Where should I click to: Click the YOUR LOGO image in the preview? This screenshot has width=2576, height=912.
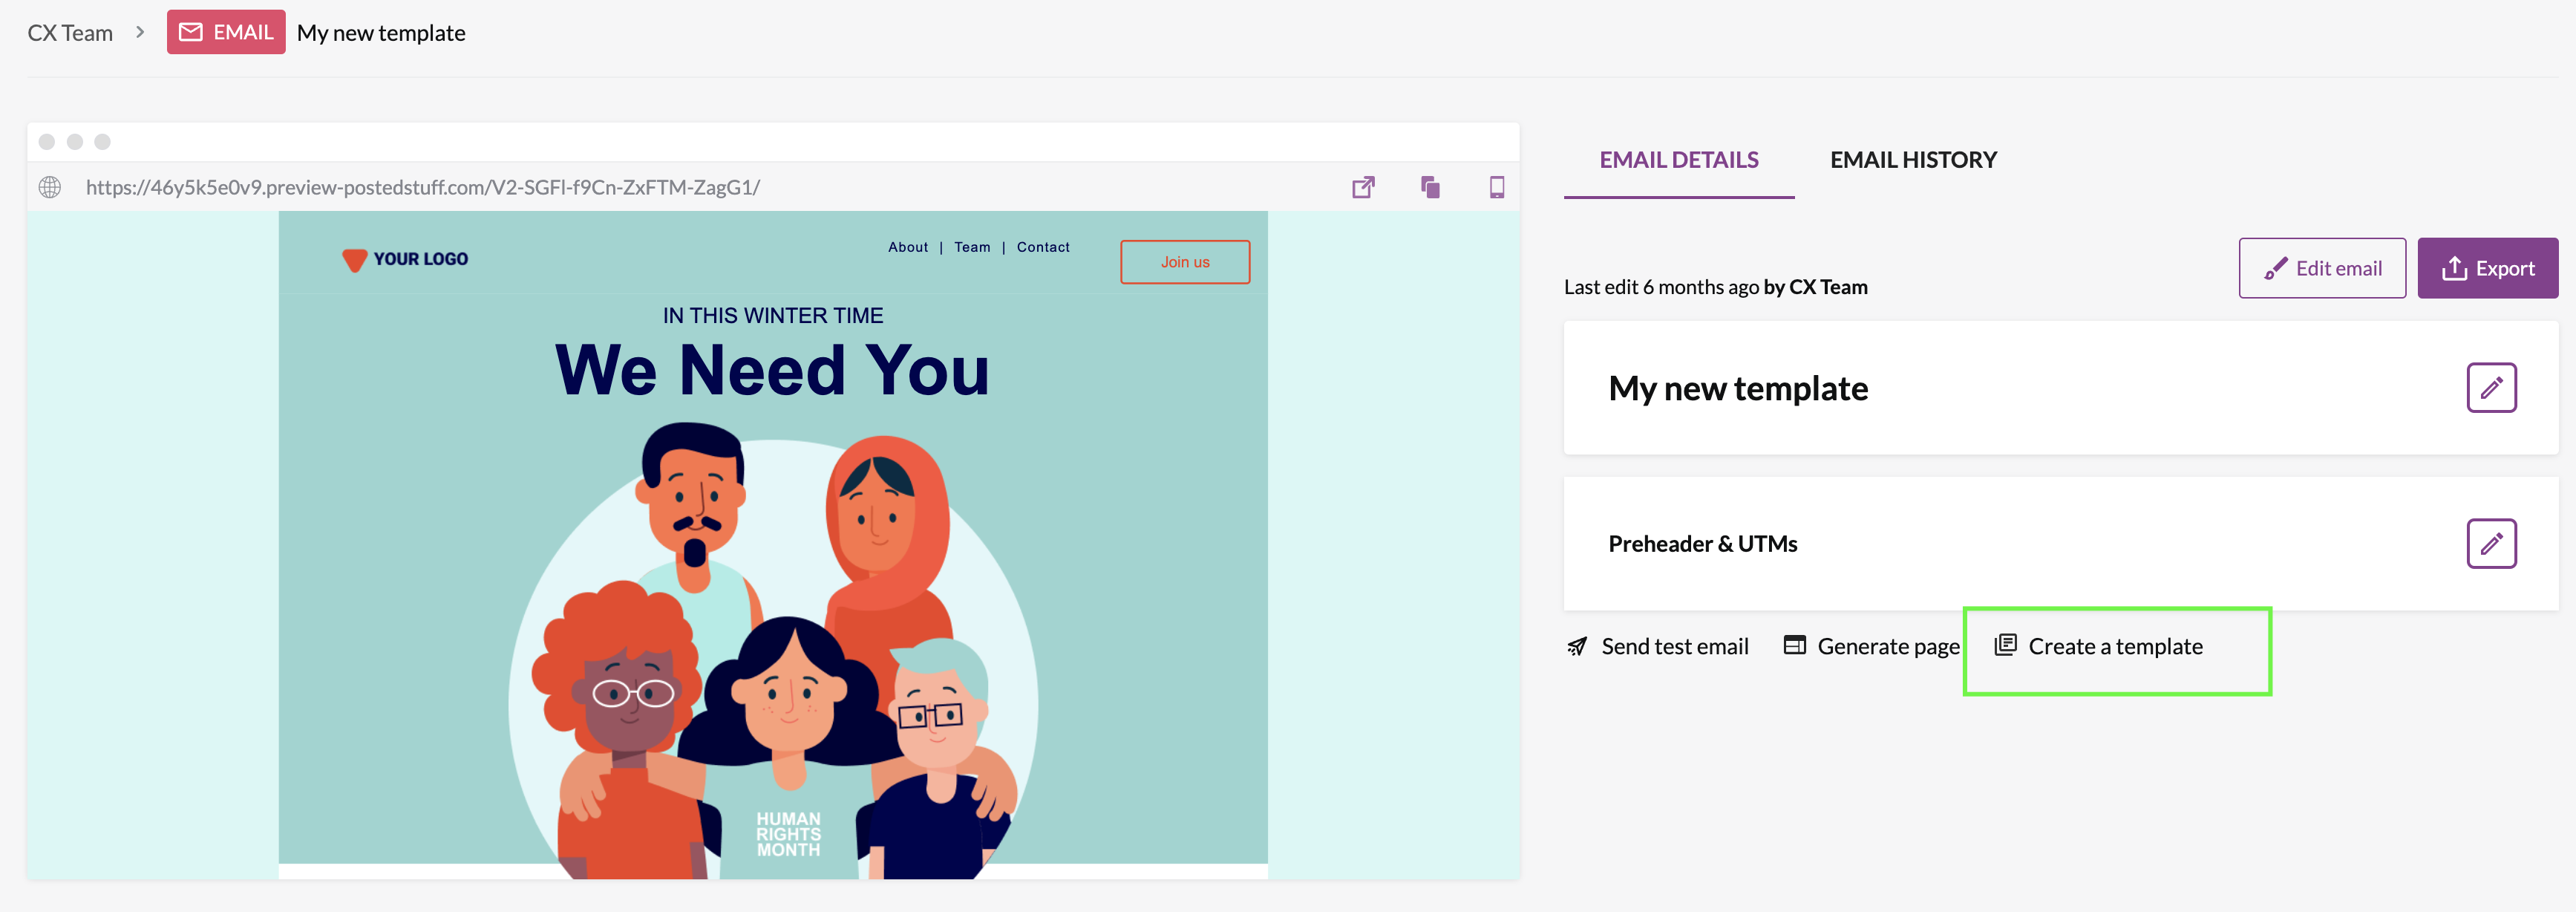pos(405,259)
